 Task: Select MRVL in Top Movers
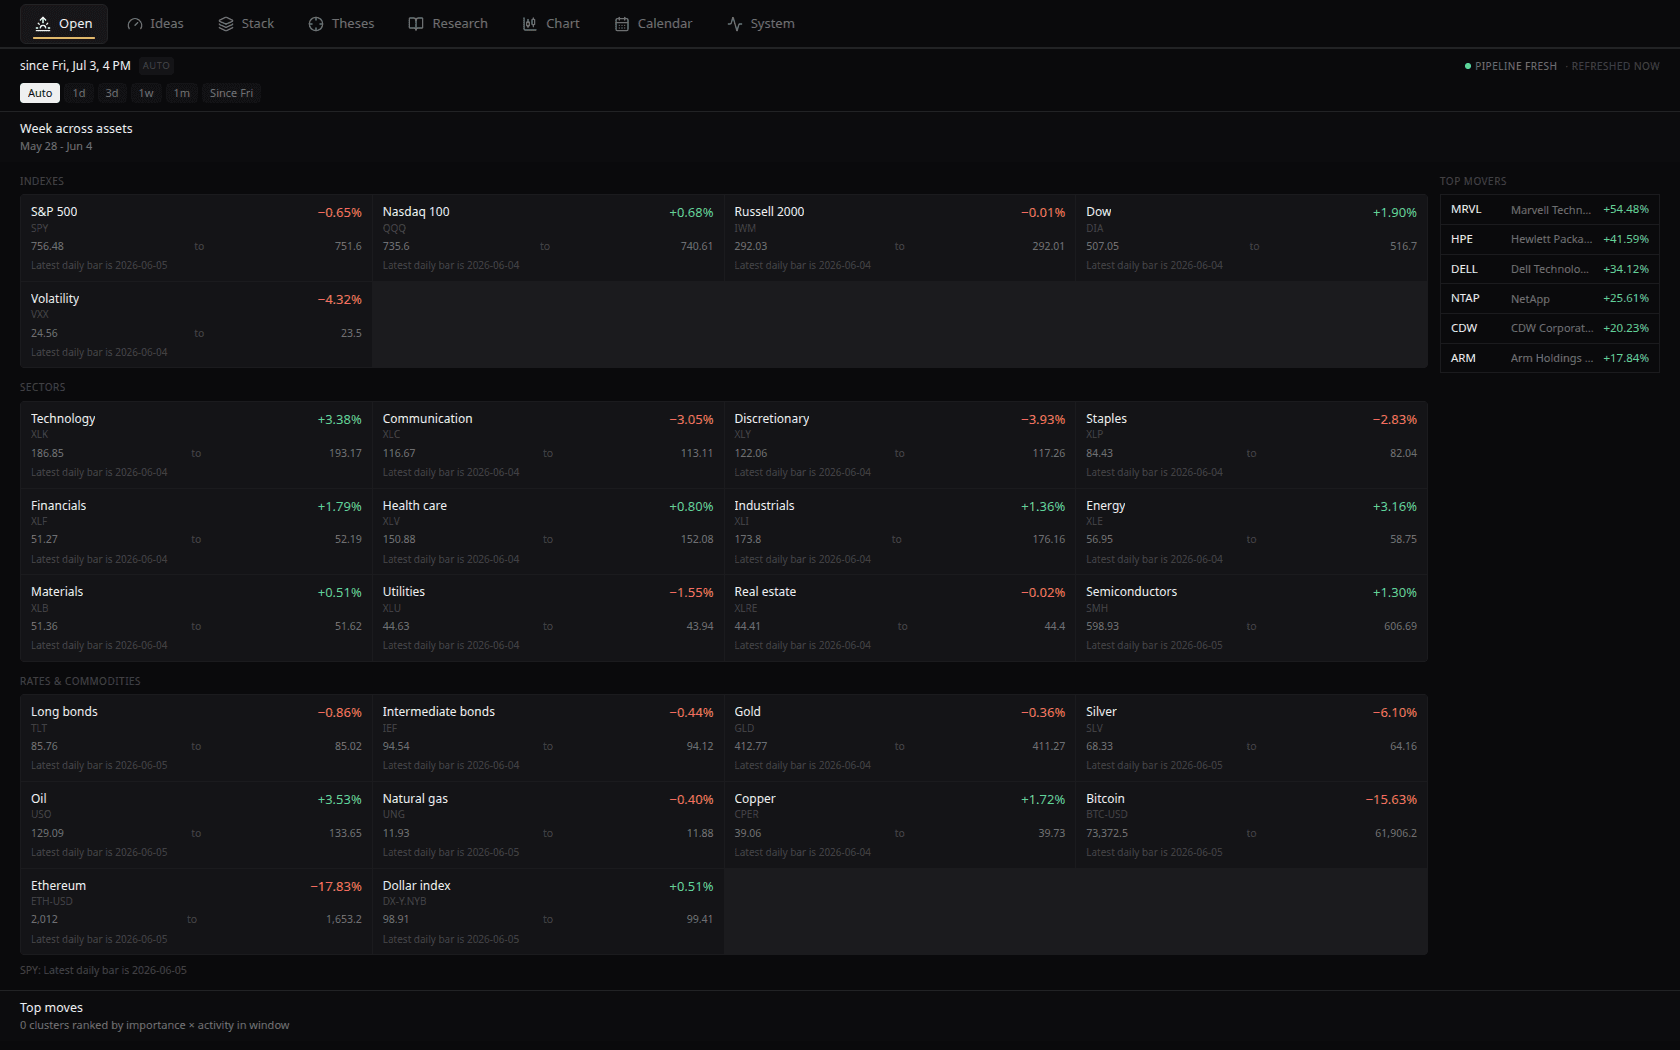(1549, 210)
